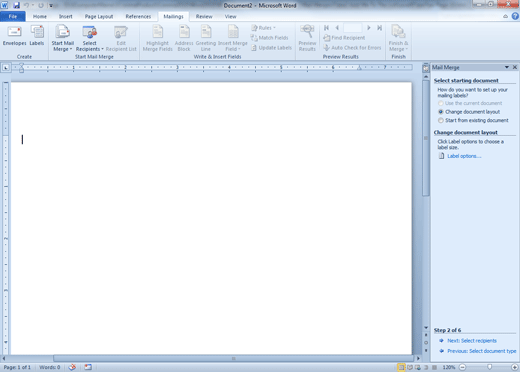Image resolution: width=520 pixels, height=372 pixels.
Task: Open the Labels tool in the ribbon
Action: click(37, 36)
